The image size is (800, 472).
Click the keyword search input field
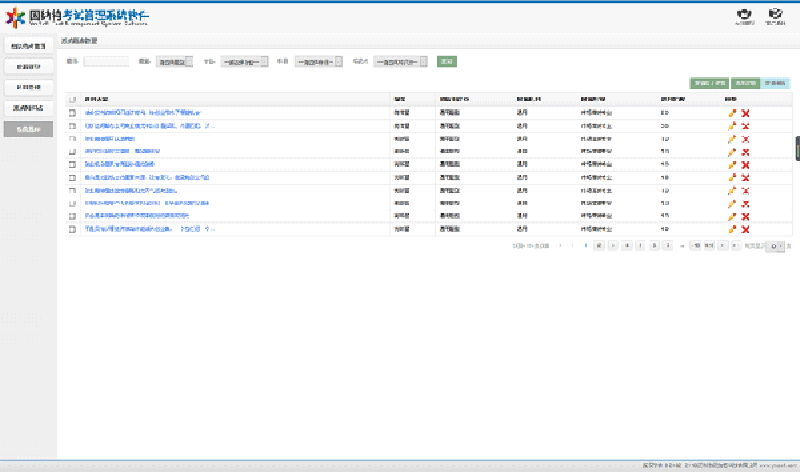pyautogui.click(x=106, y=62)
